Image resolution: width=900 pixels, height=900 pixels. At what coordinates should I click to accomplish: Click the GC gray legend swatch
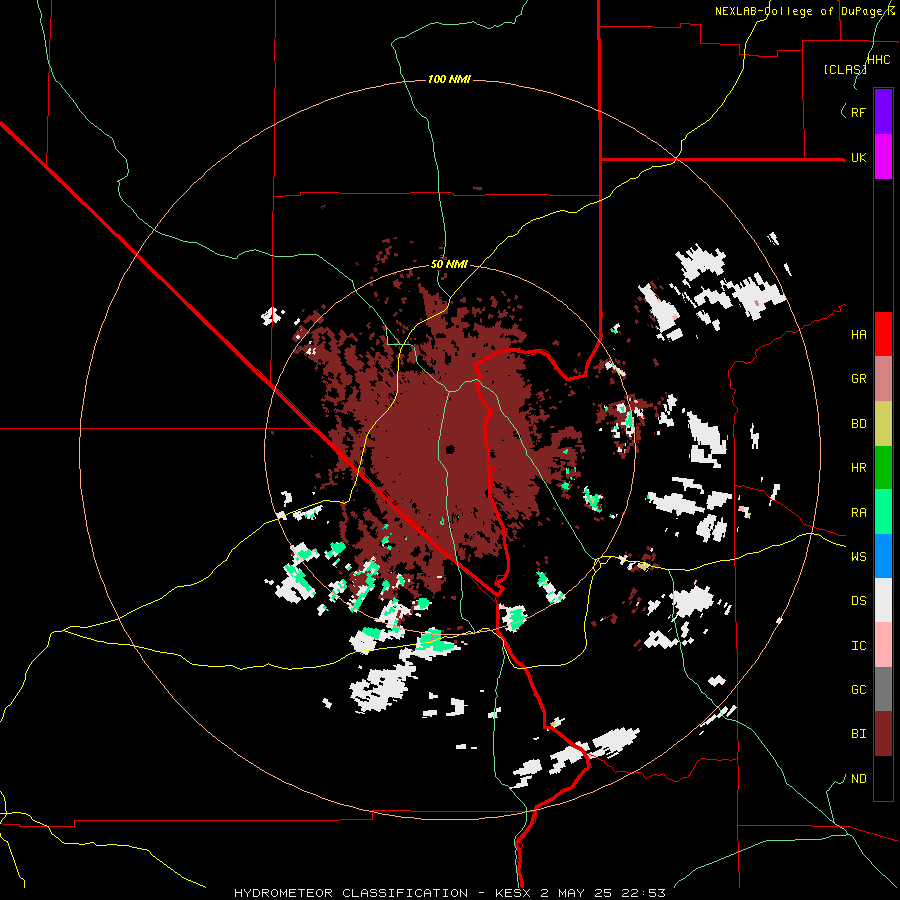883,689
